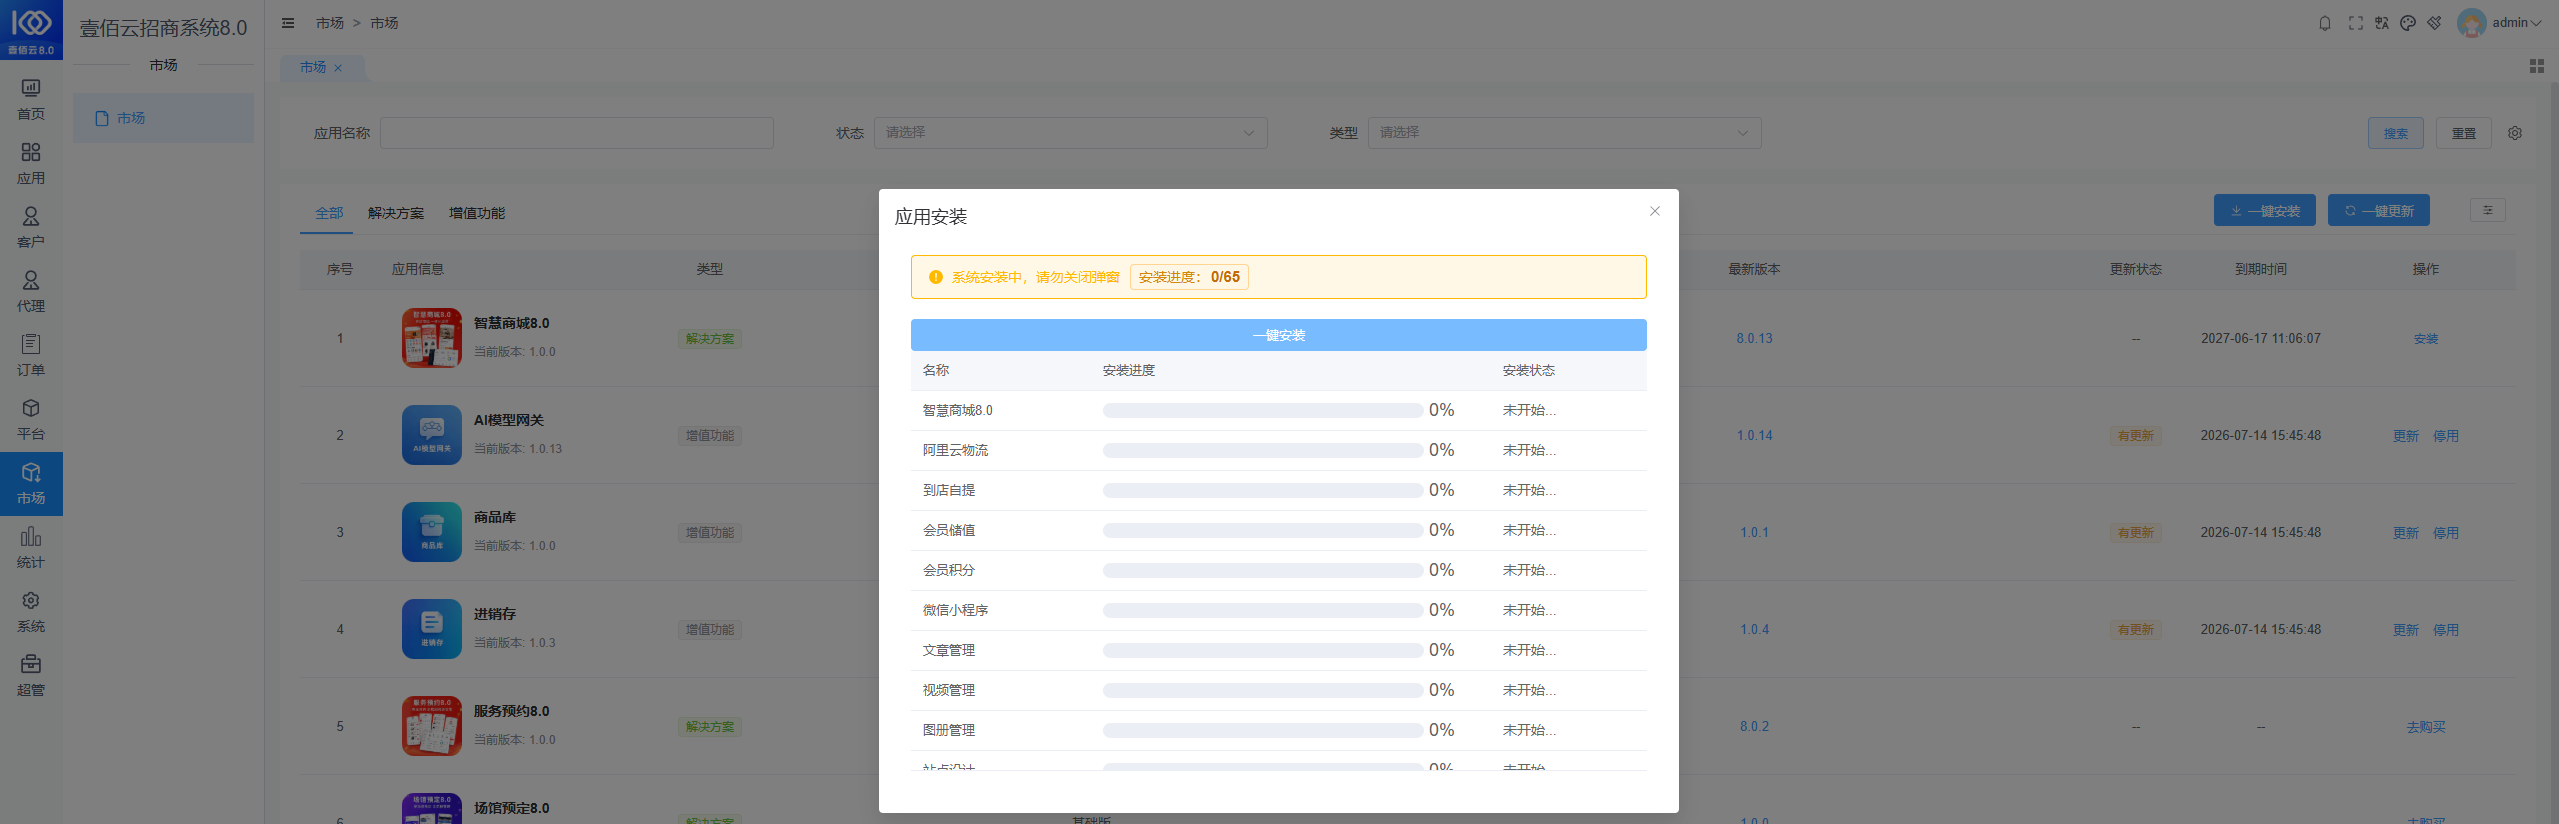Click 图册管理 in the install list
Image resolution: width=2559 pixels, height=824 pixels.
949,730
